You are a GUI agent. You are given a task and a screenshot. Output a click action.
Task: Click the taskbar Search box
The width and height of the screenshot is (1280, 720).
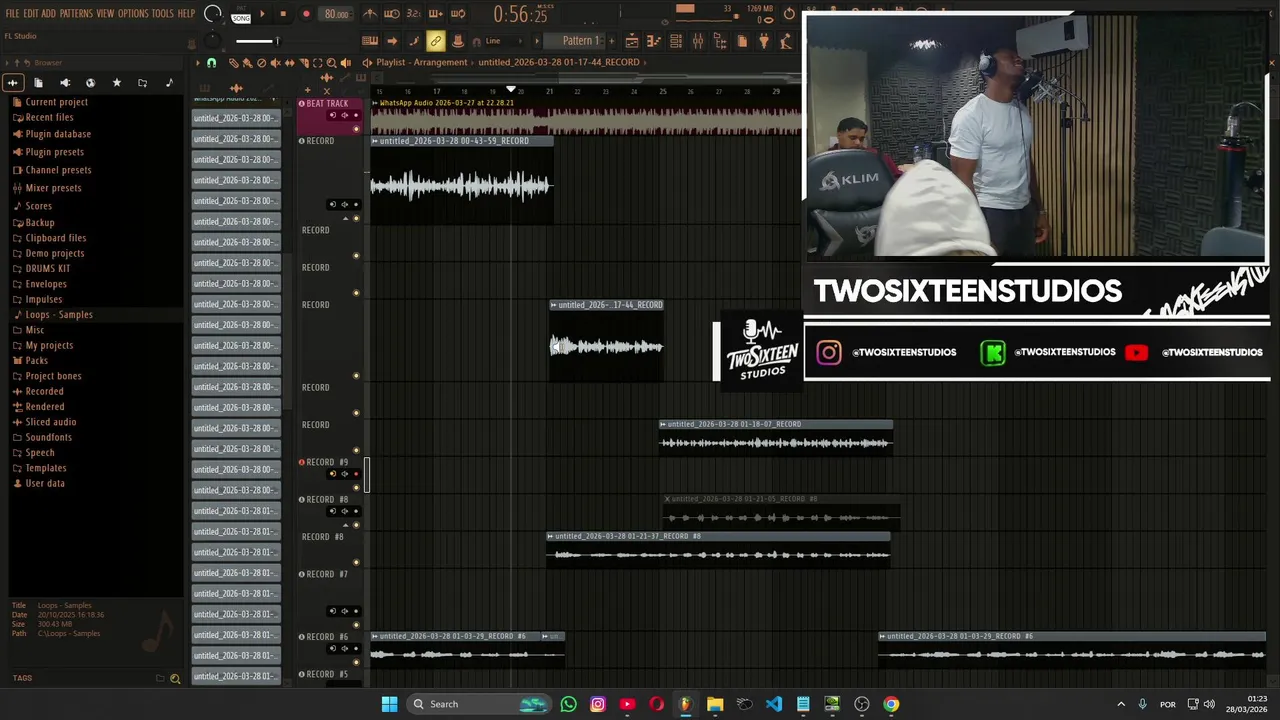coord(479,704)
